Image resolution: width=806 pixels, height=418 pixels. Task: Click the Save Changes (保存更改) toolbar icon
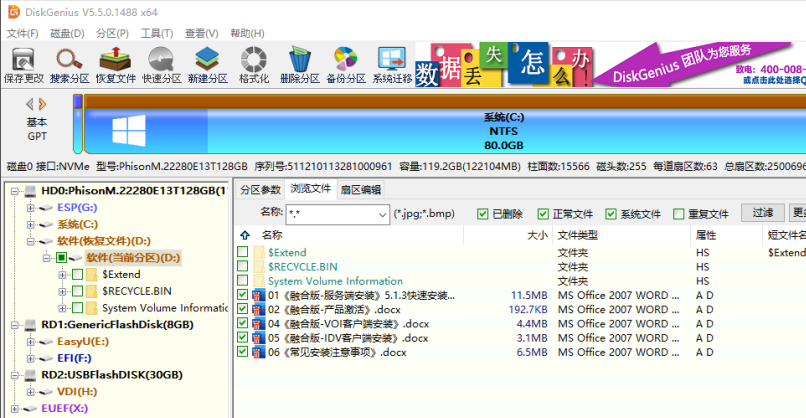tap(24, 65)
